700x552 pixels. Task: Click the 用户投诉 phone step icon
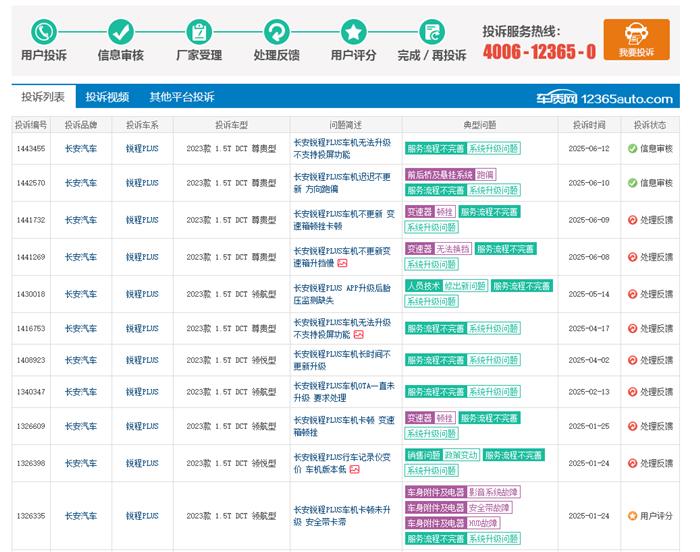[44, 32]
